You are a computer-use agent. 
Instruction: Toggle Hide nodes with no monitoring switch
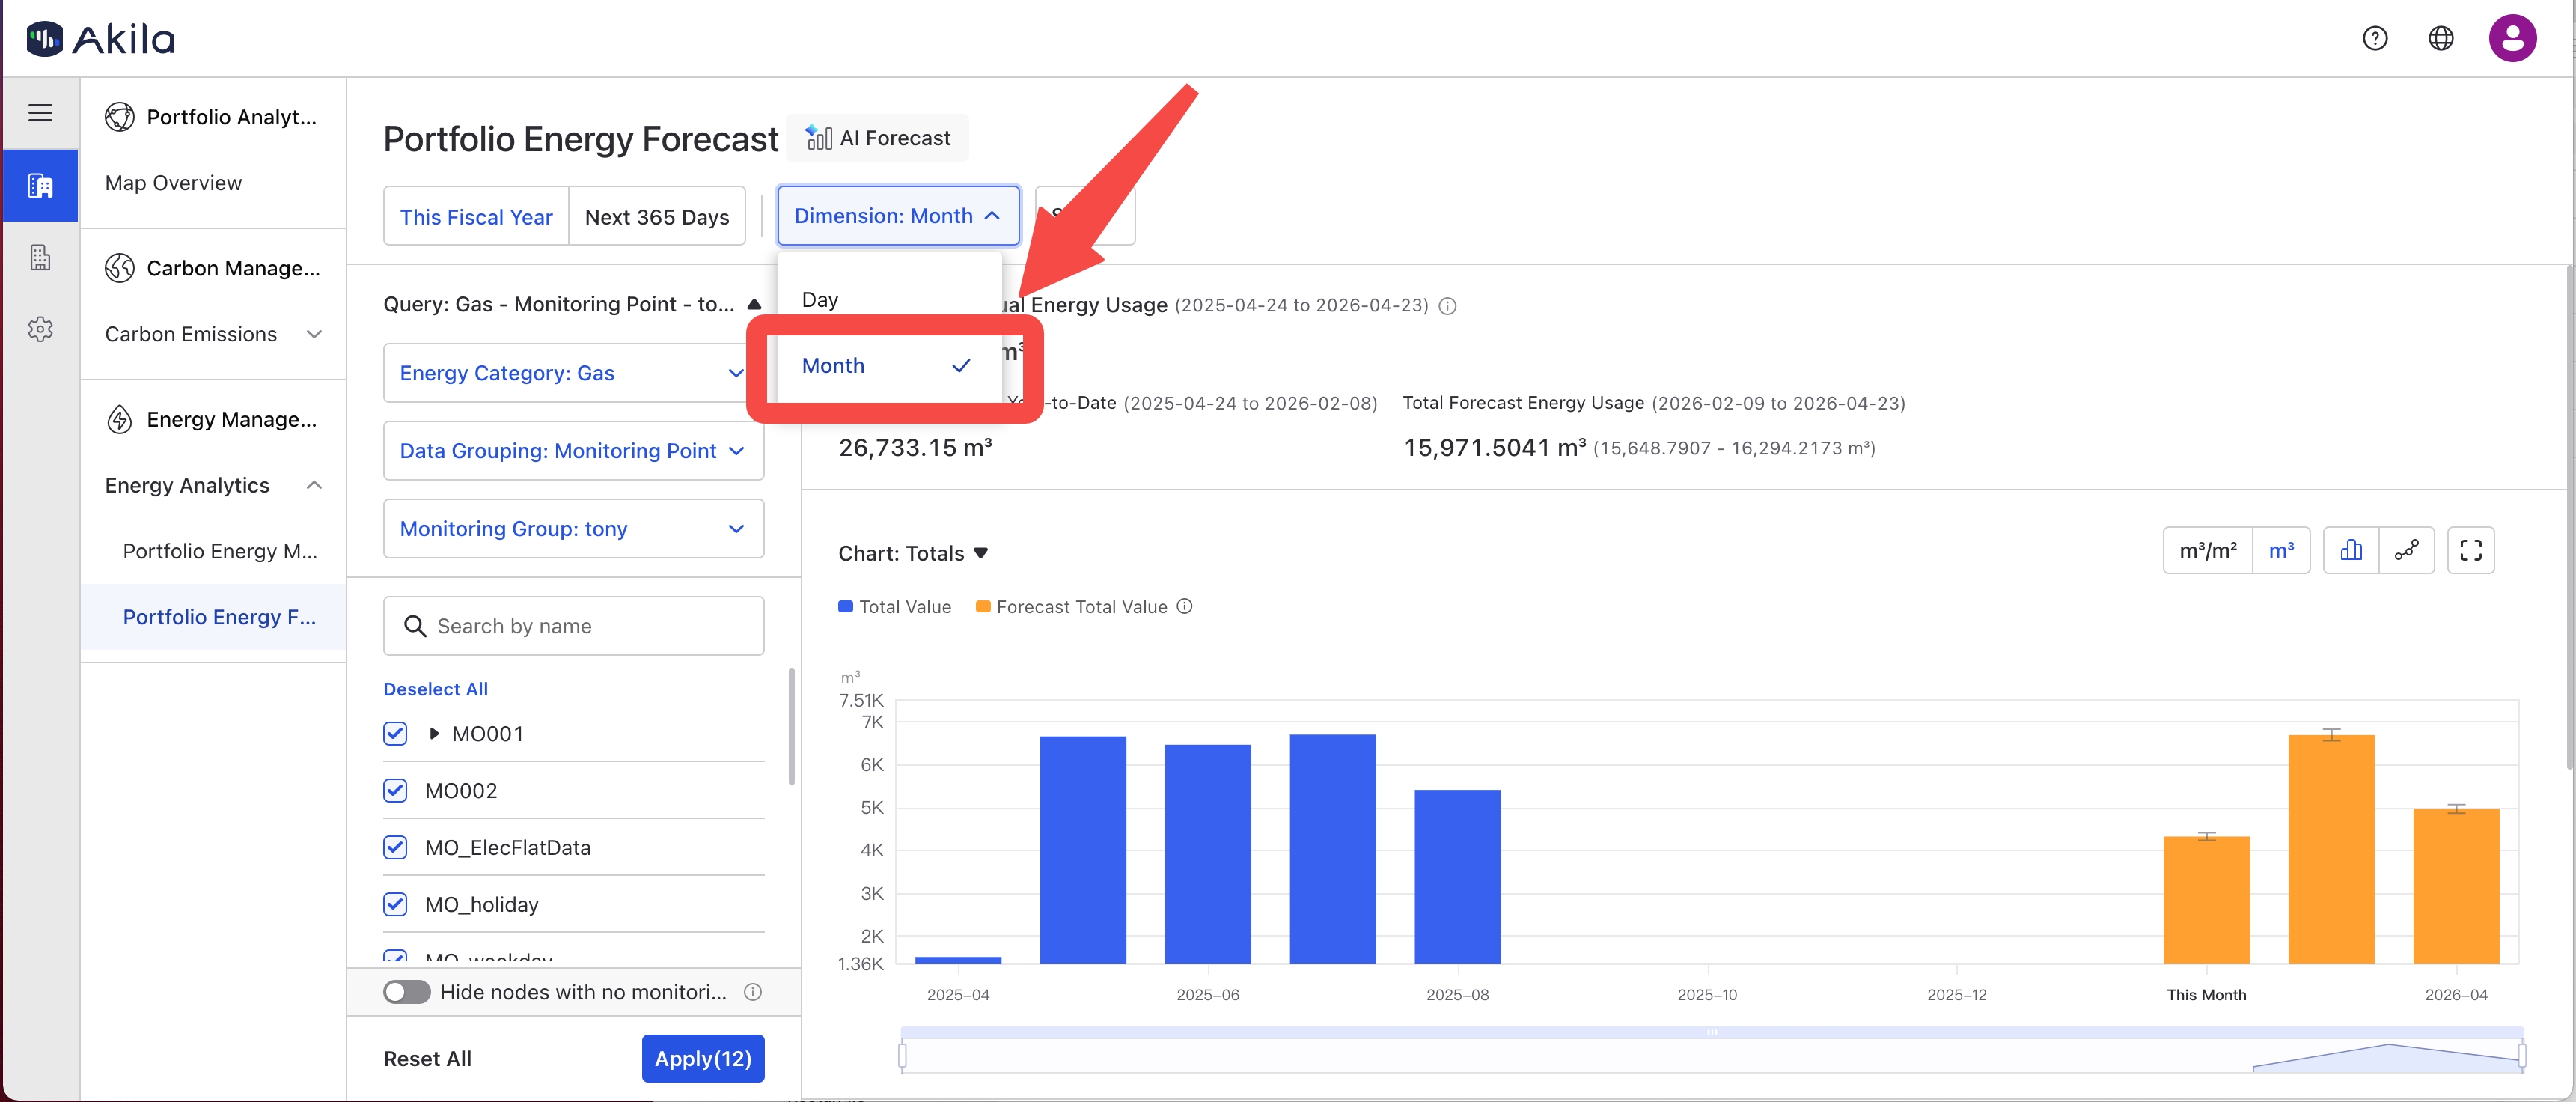coord(407,991)
